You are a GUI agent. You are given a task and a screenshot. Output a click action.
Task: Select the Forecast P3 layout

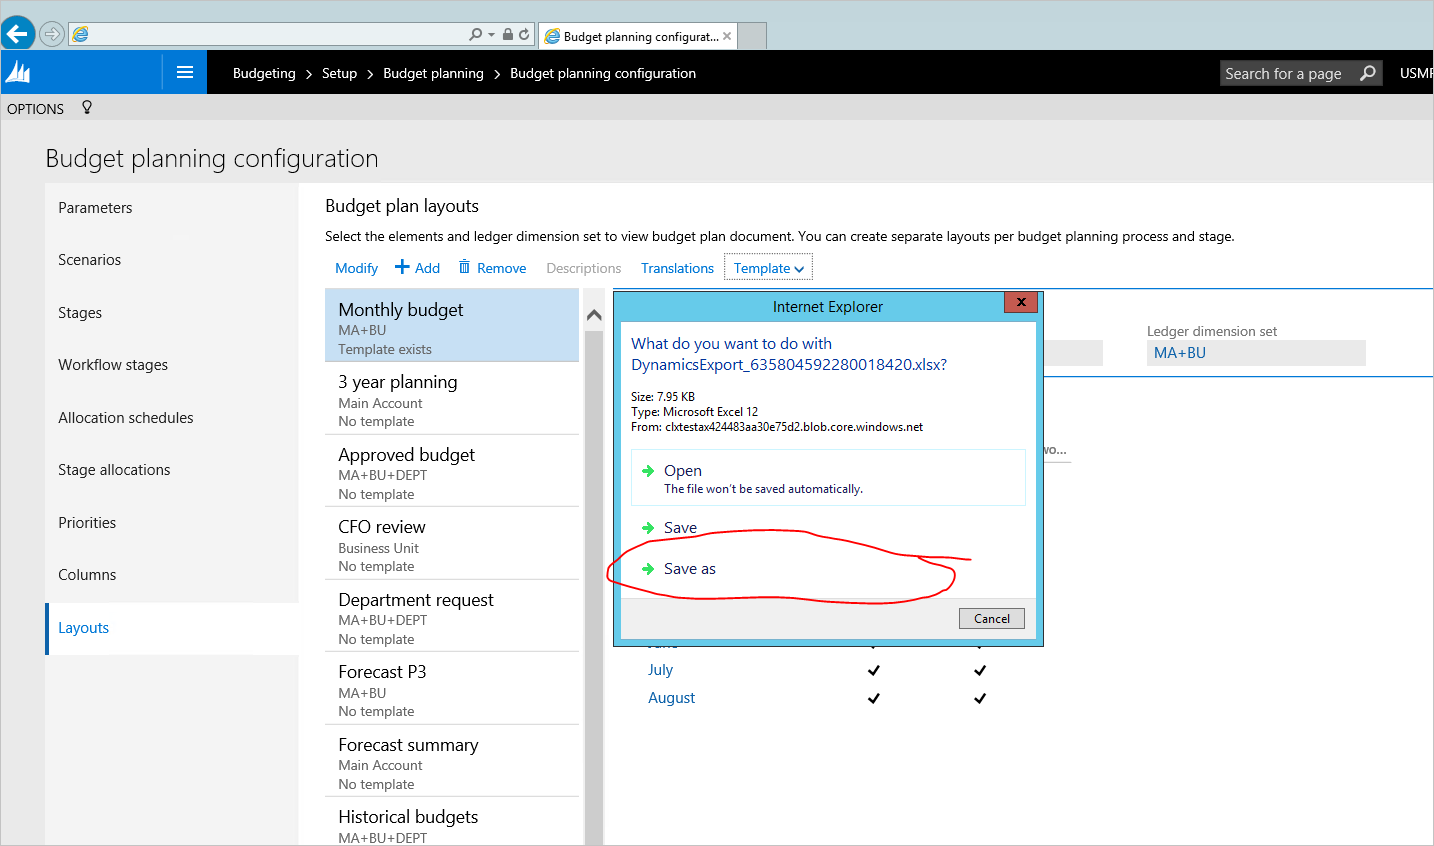pos(452,688)
